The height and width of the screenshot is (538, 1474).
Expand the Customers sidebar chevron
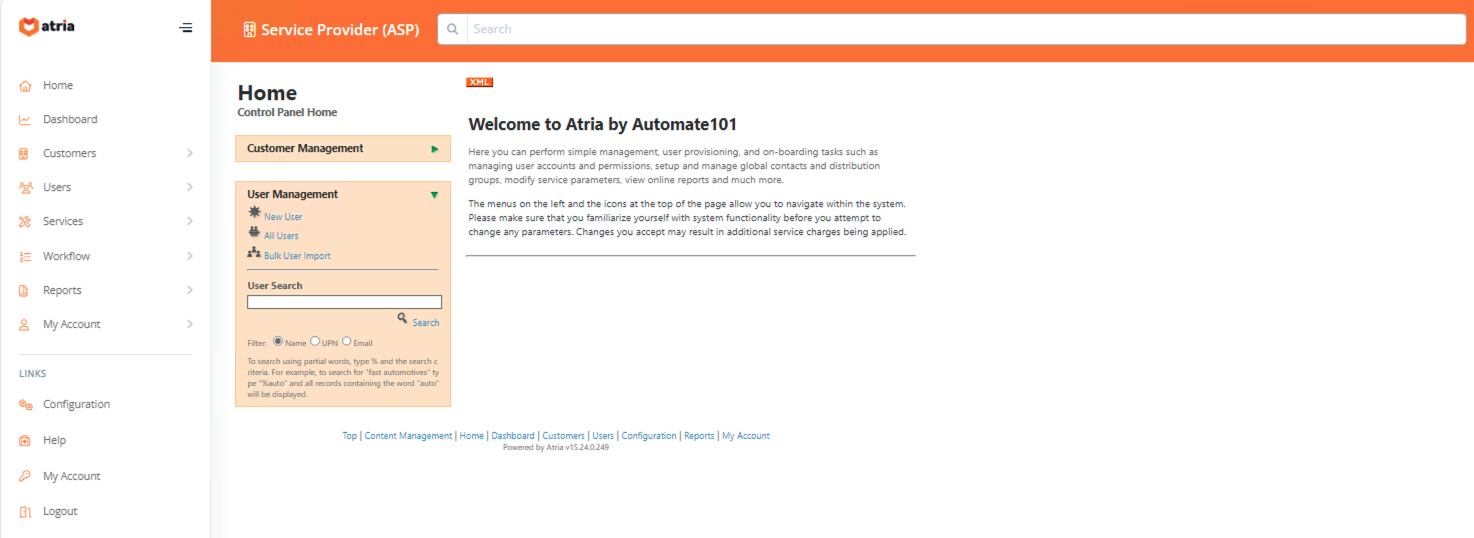(x=190, y=154)
